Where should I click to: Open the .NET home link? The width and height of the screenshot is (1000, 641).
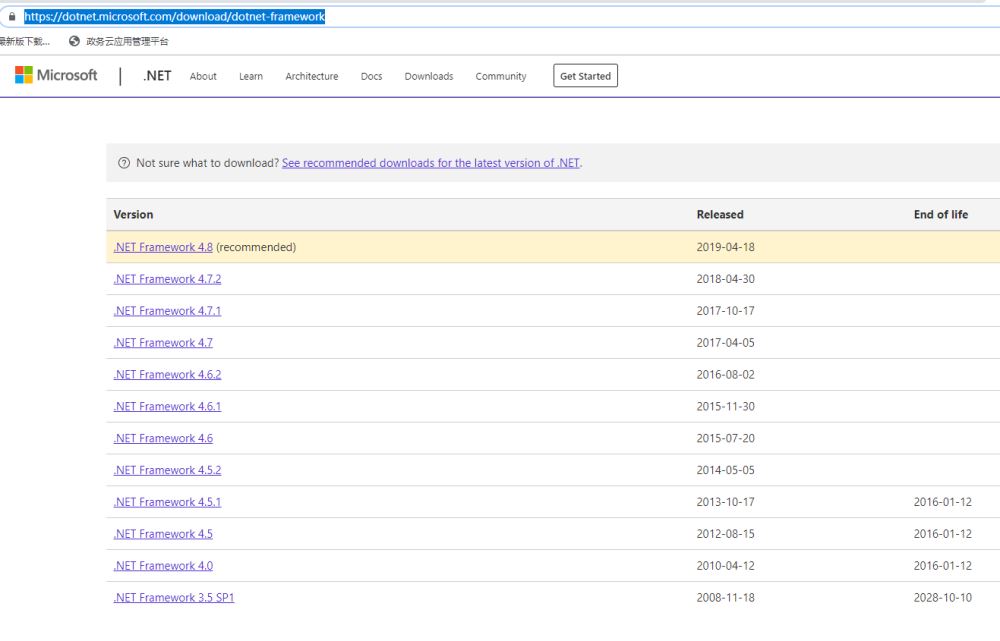[157, 76]
